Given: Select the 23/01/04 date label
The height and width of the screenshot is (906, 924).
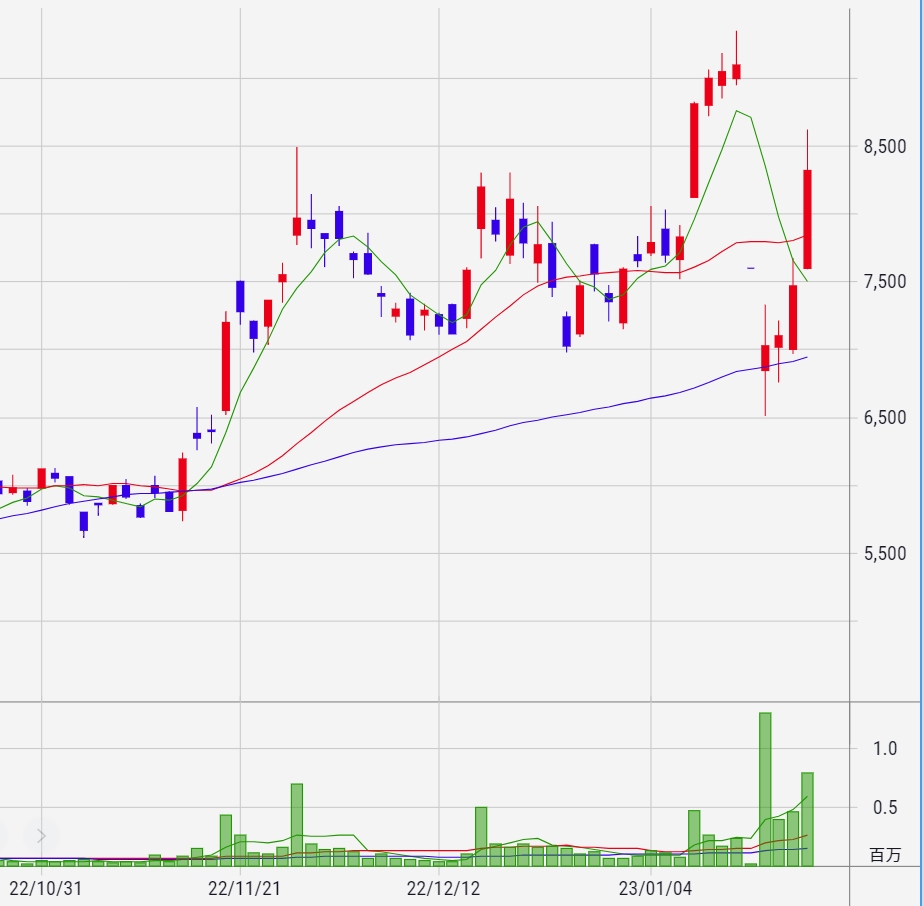Looking at the screenshot, I should coord(655,888).
